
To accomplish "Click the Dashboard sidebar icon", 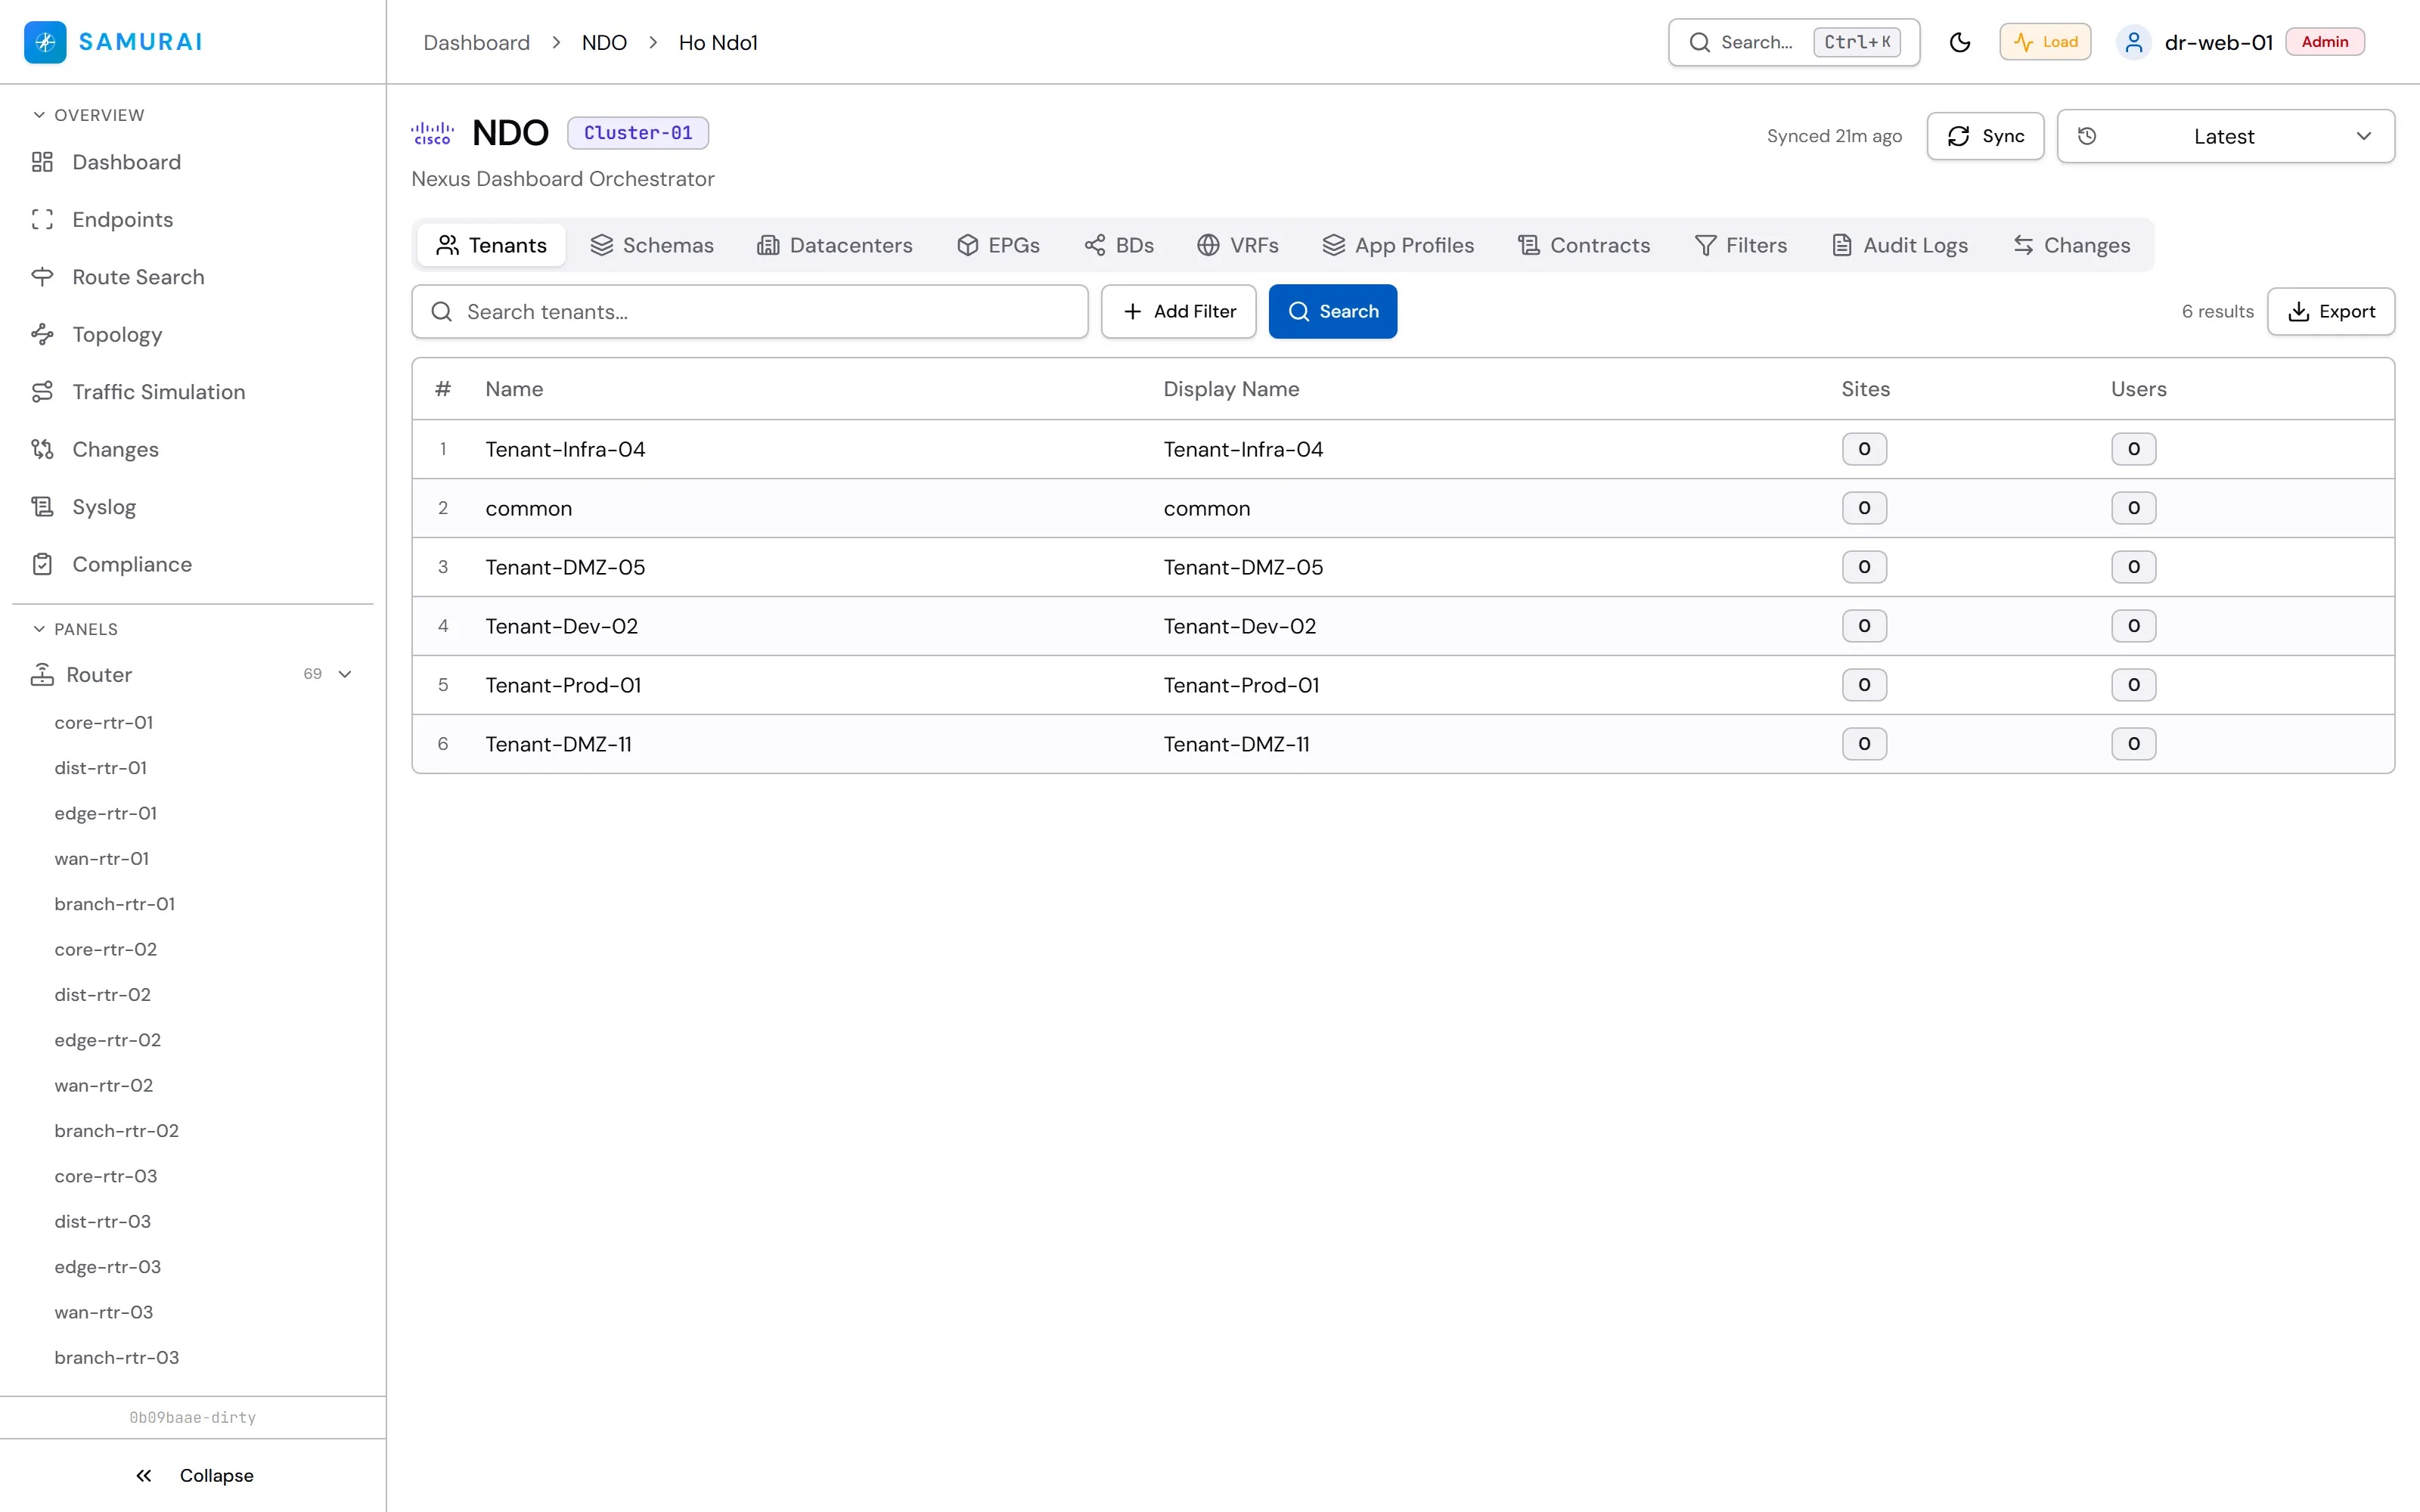I will point(42,162).
